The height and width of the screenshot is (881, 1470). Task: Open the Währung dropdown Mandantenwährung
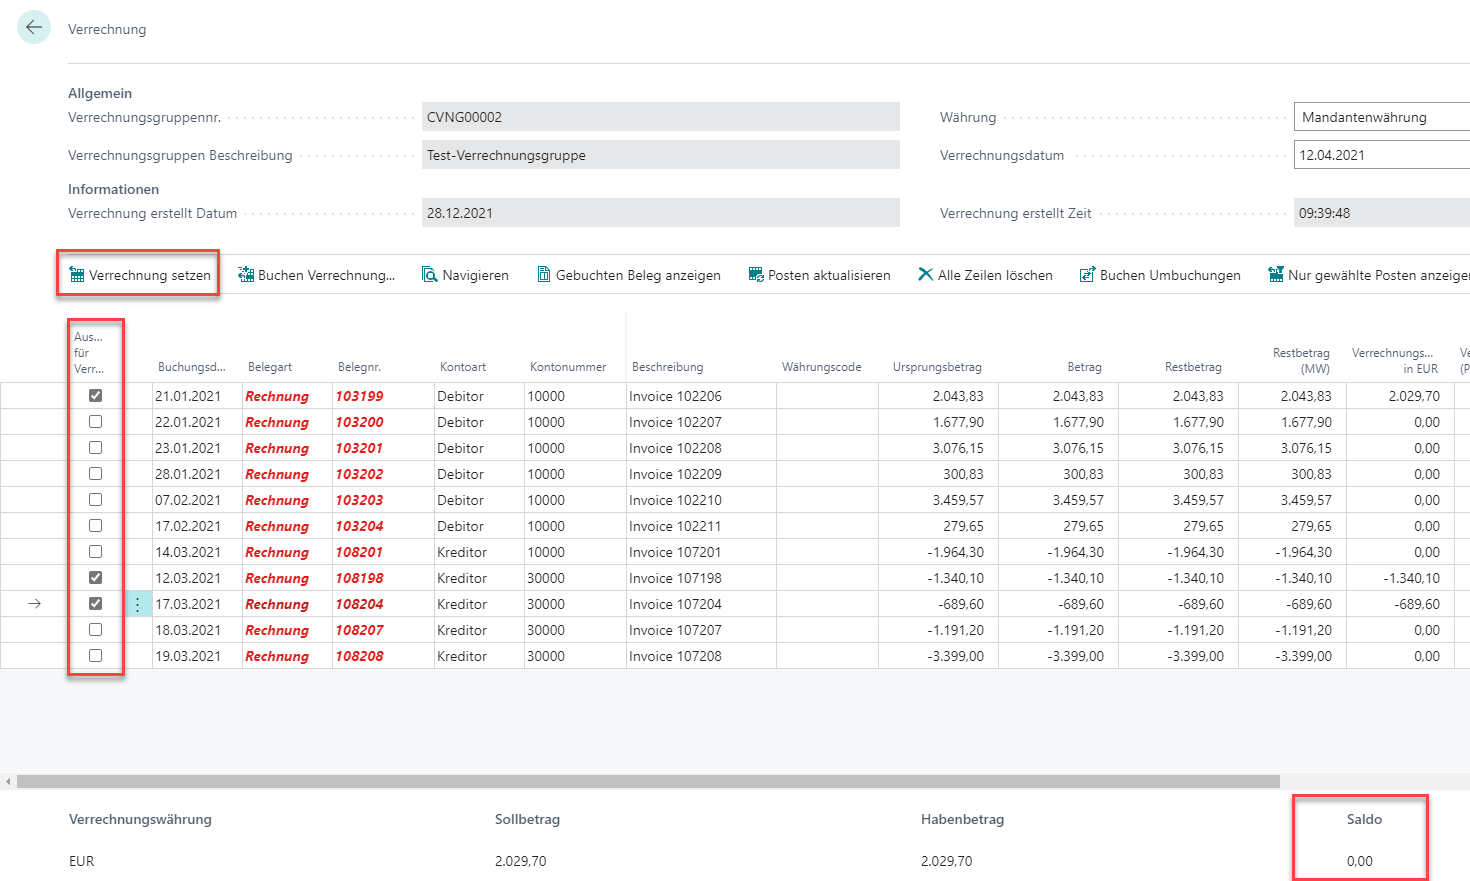[x=1382, y=117]
